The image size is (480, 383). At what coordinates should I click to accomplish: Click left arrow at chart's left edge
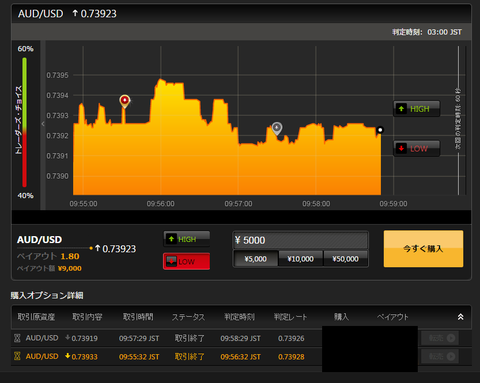click(x=43, y=124)
